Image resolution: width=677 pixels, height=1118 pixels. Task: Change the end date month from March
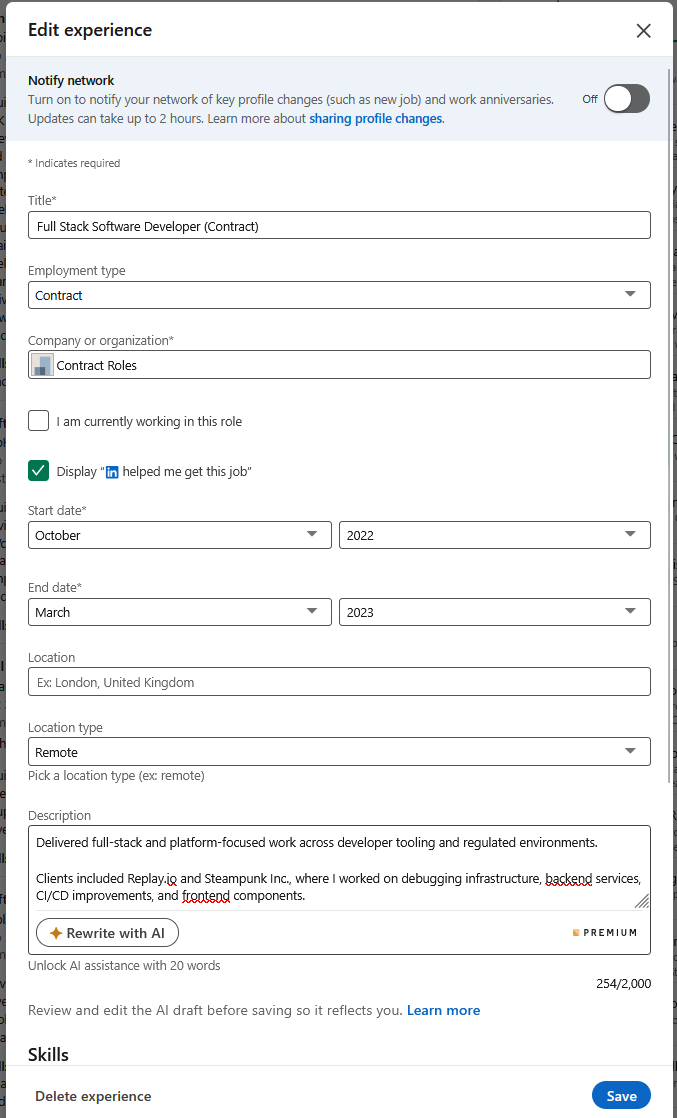(180, 612)
